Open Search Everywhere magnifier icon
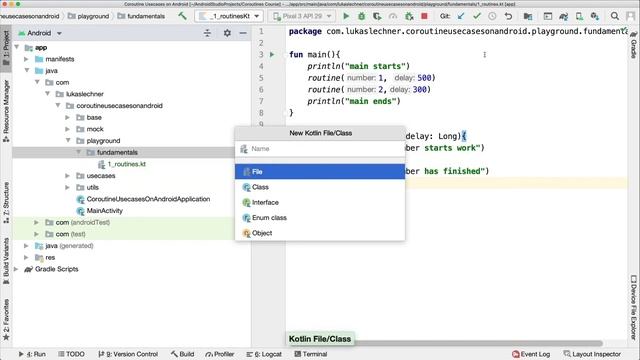The image size is (640, 360). (x=614, y=16)
